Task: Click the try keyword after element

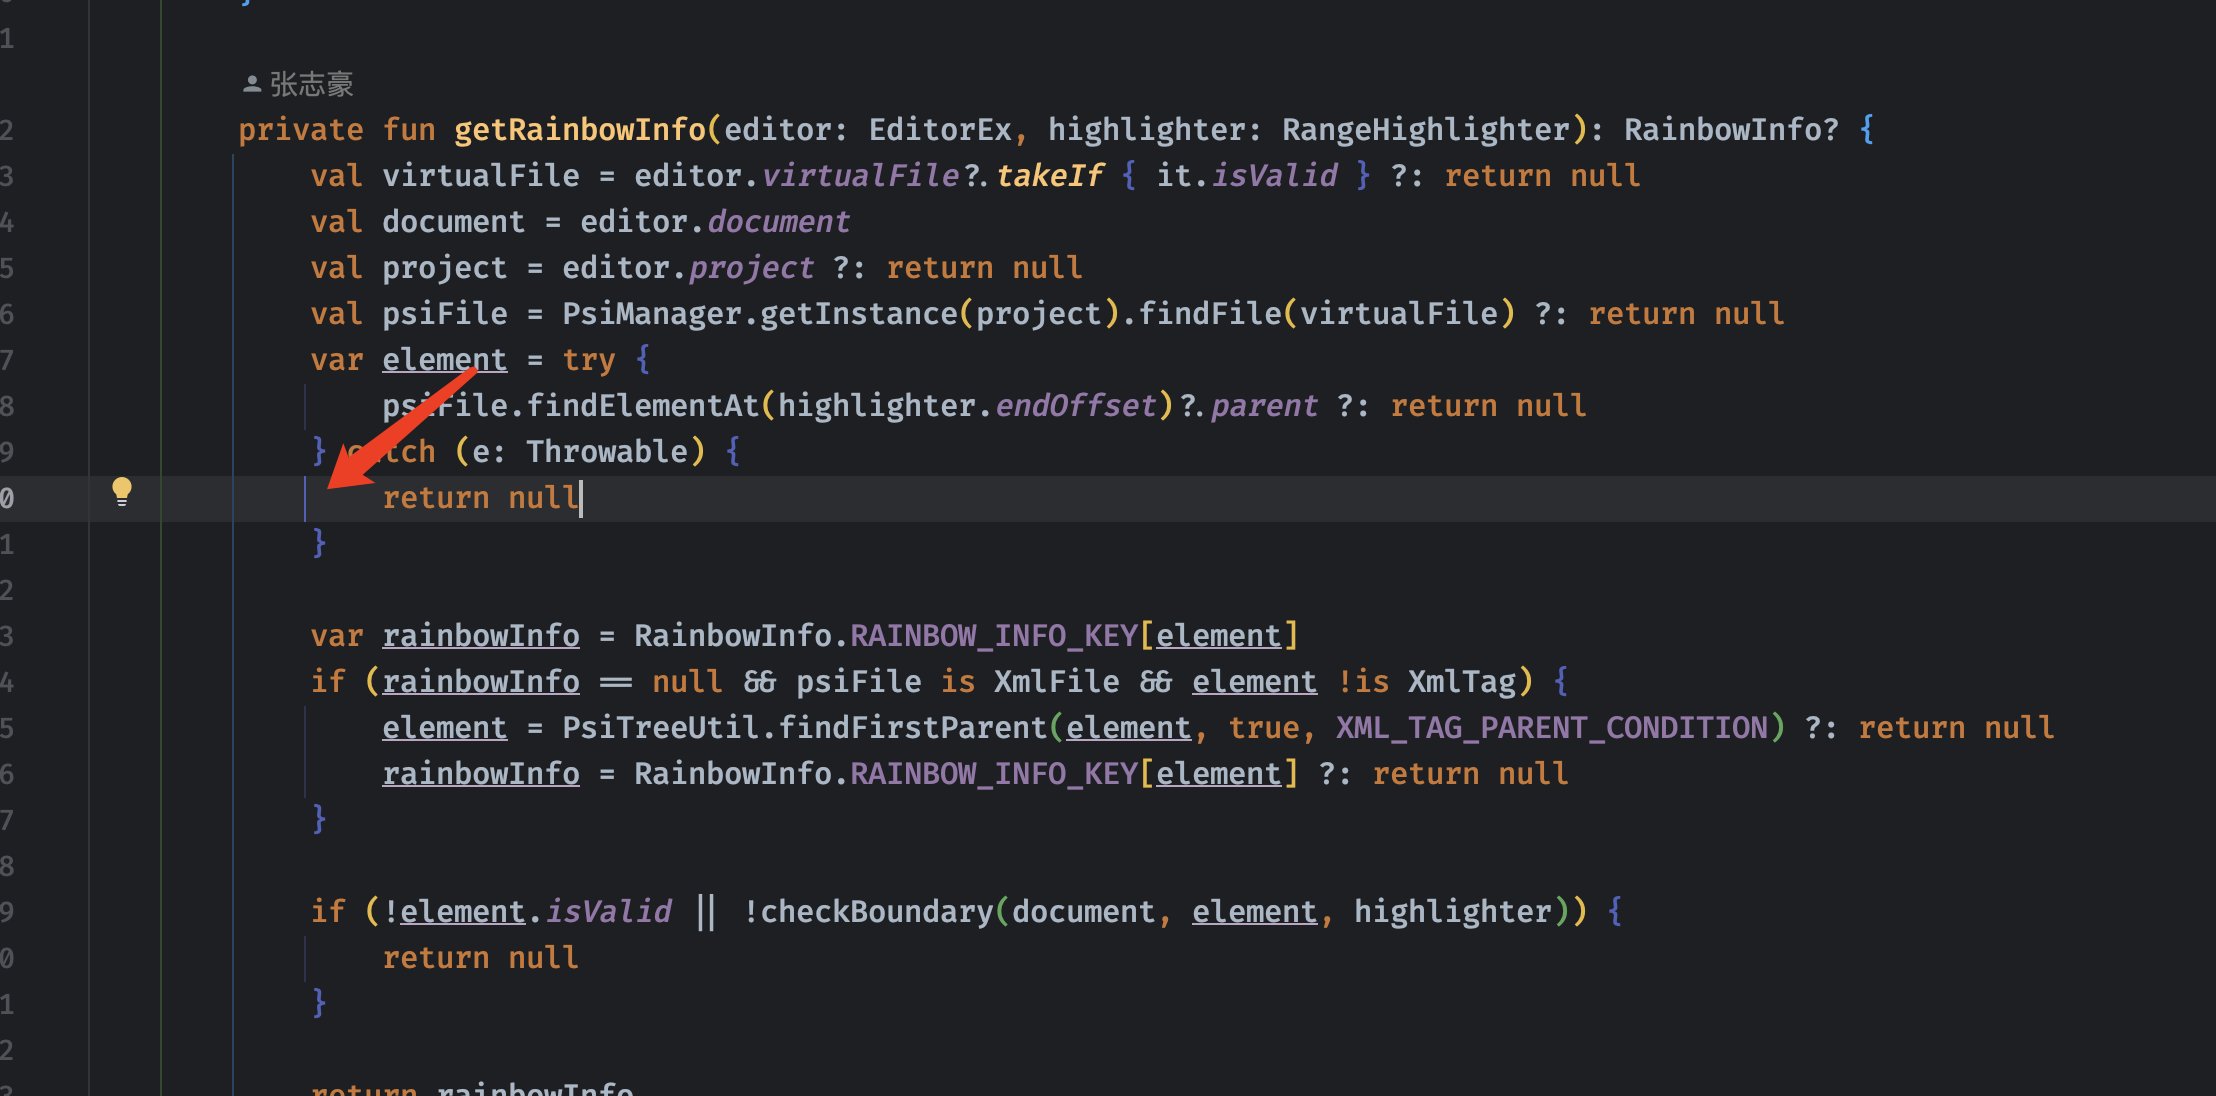Action: click(x=588, y=360)
